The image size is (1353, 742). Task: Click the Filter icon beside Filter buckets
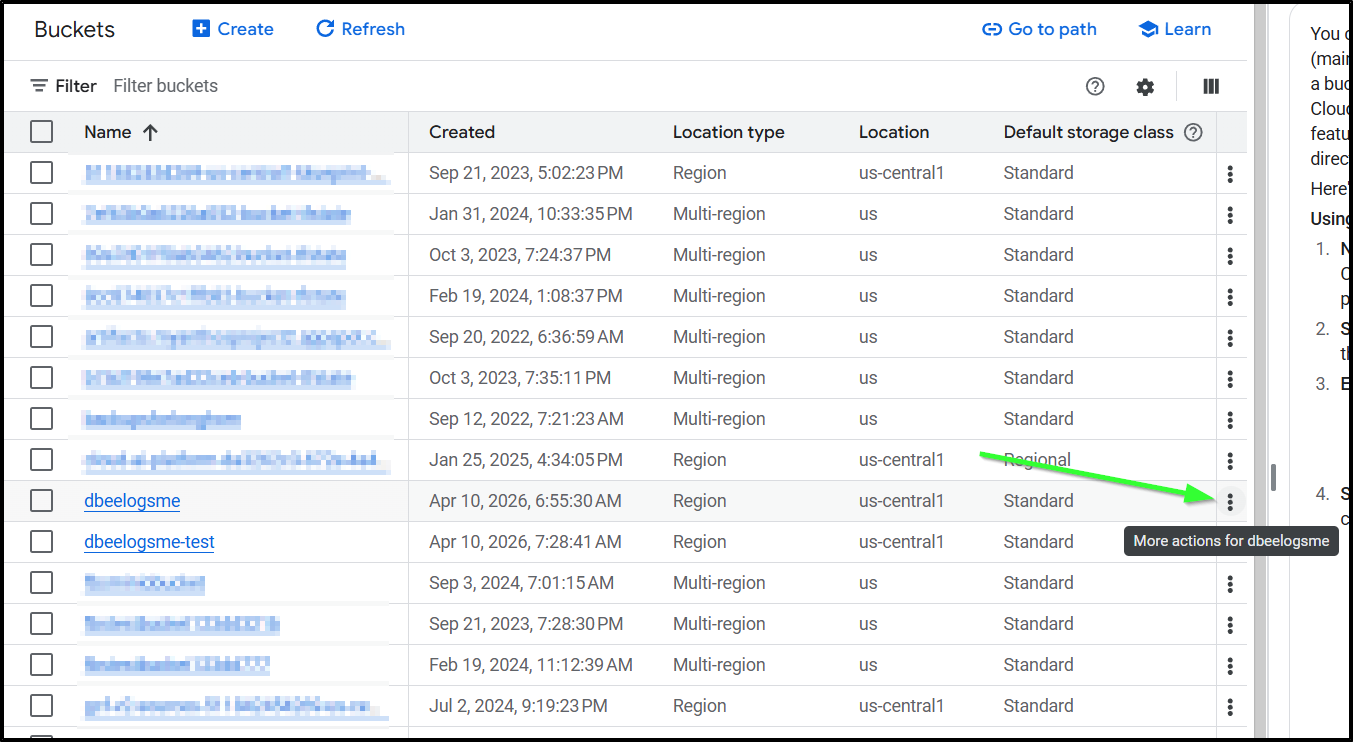point(40,86)
